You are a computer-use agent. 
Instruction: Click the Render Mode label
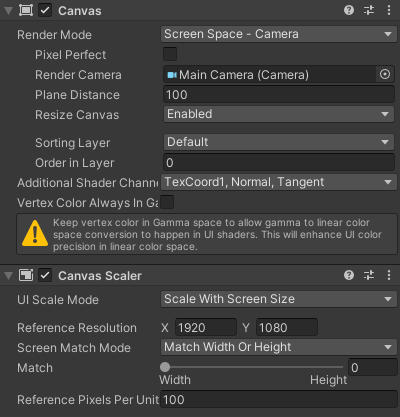pos(54,35)
